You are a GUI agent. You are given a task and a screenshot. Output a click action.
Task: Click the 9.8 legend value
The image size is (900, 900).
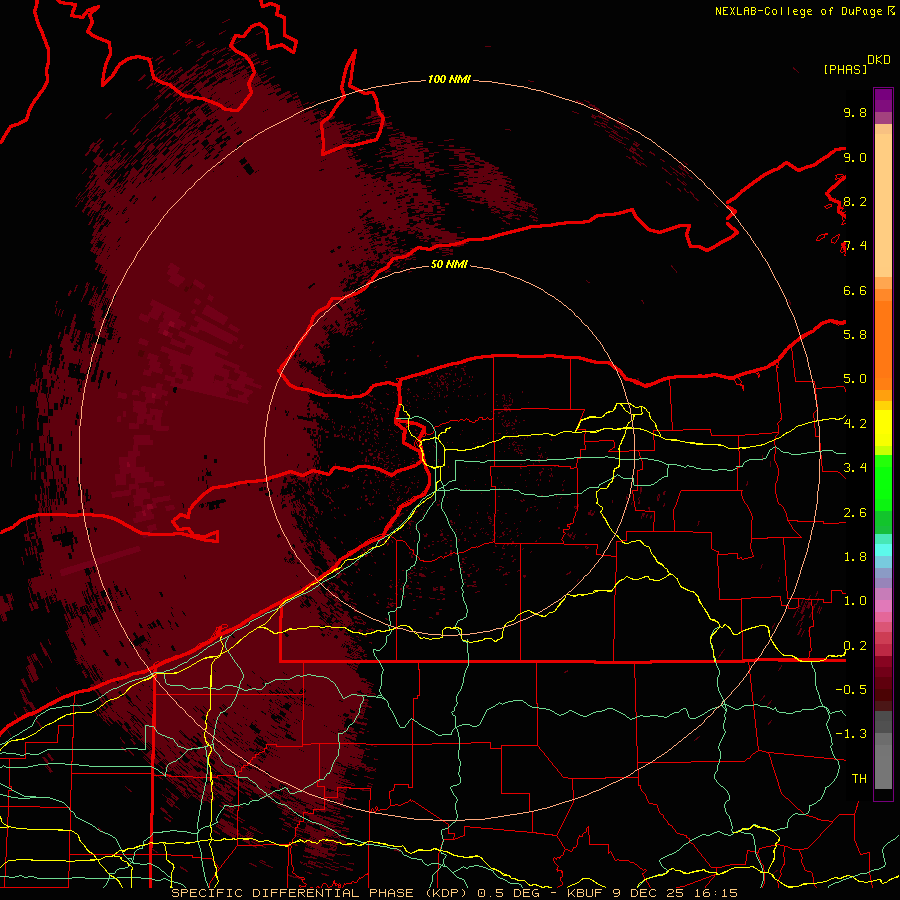(855, 112)
